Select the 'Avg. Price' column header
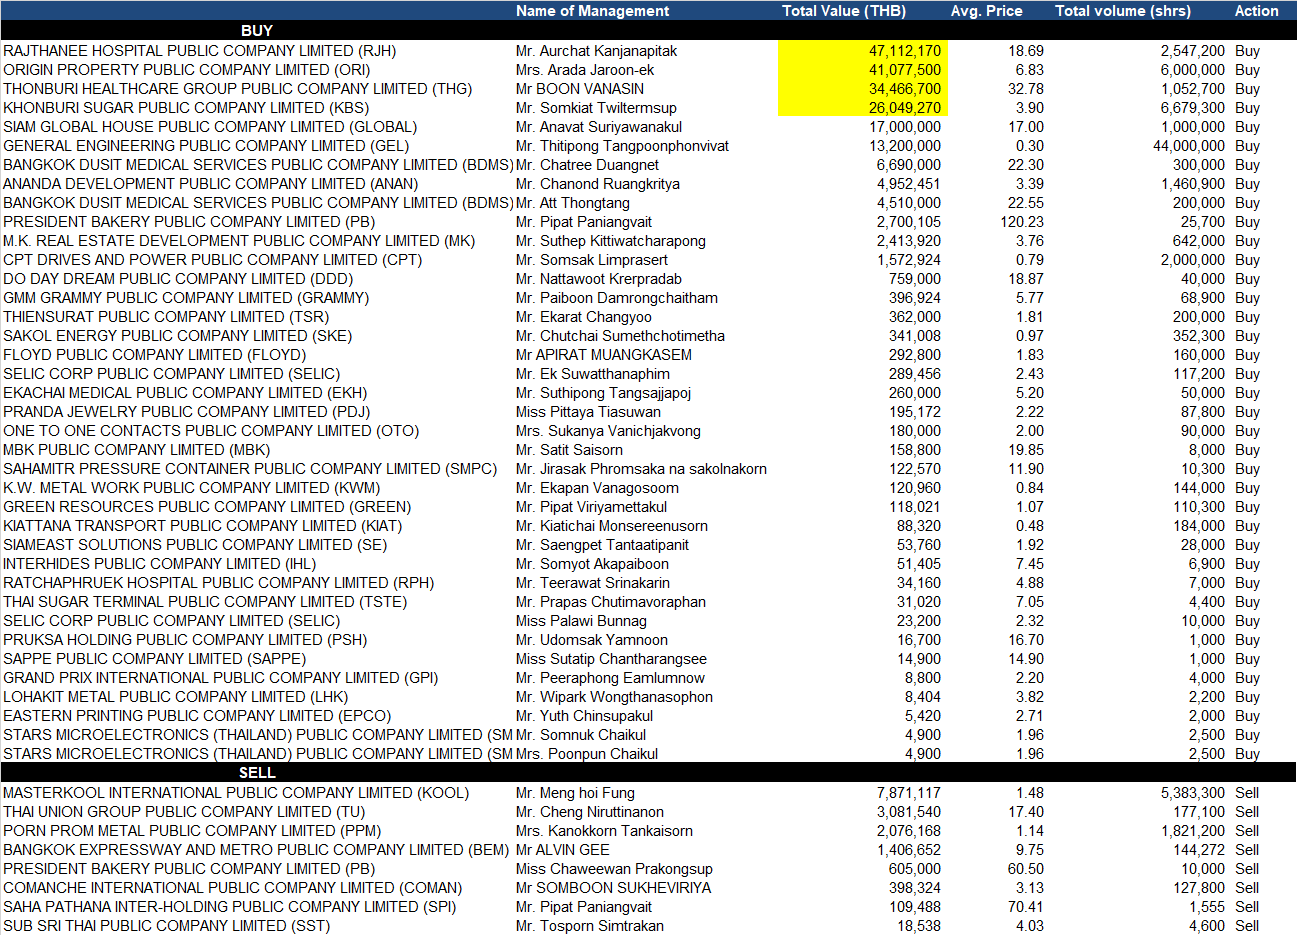This screenshot has height=935, width=1297. pyautogui.click(x=986, y=11)
